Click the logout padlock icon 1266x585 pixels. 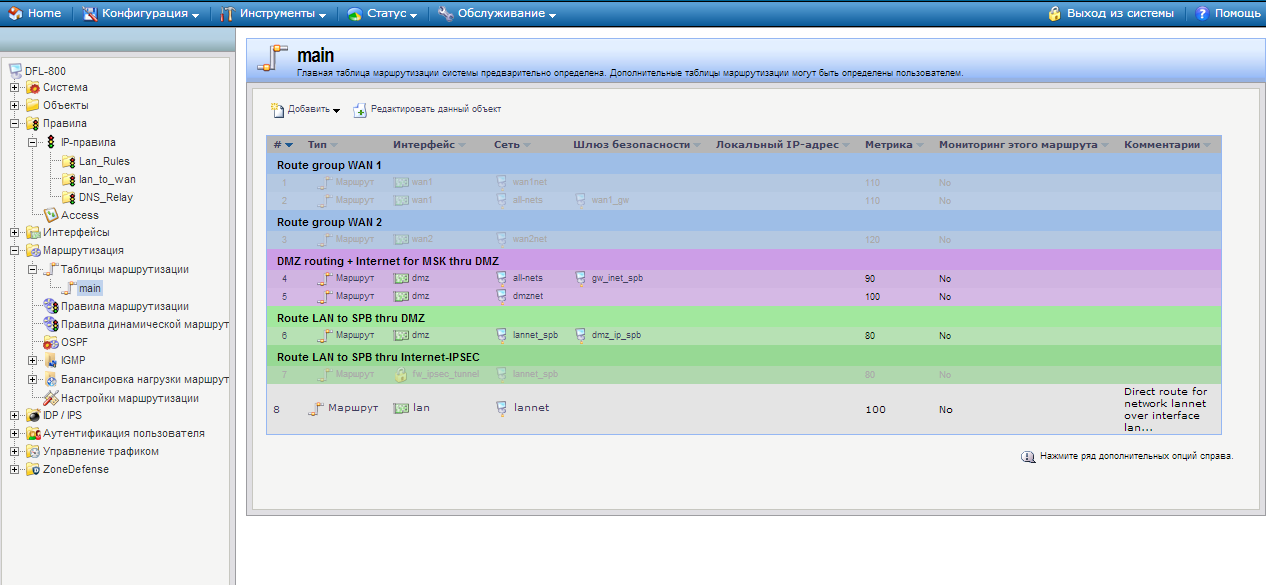point(1055,14)
